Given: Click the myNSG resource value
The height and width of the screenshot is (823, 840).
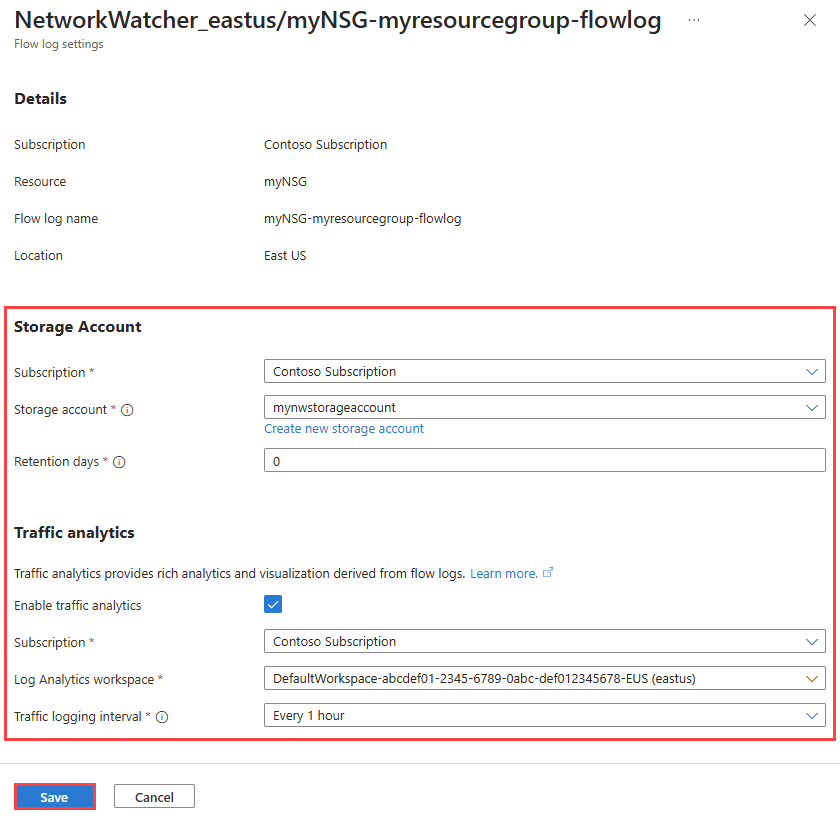Looking at the screenshot, I should click(x=286, y=182).
